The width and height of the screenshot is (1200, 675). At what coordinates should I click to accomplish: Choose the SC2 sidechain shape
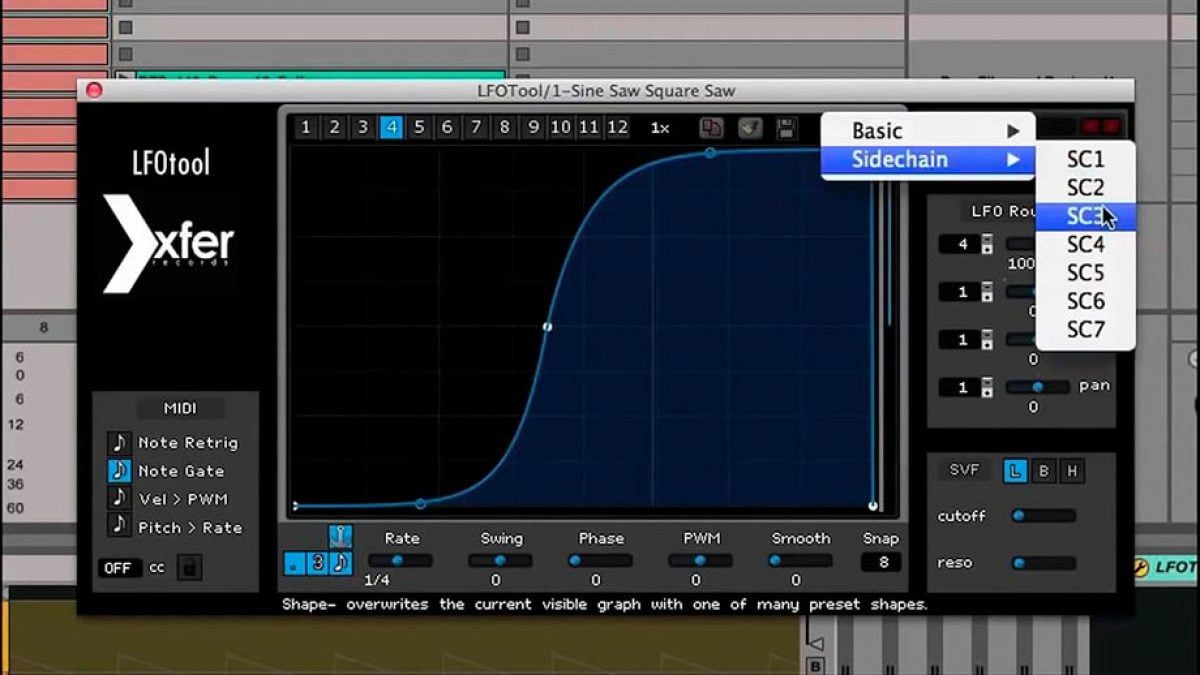[x=1085, y=187]
